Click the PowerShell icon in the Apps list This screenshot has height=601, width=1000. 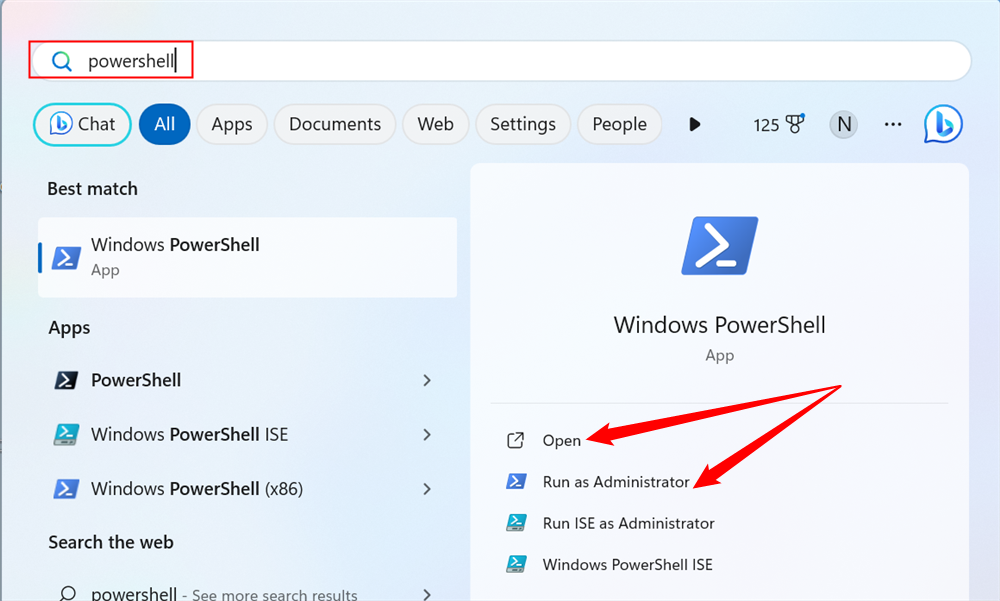tap(64, 380)
